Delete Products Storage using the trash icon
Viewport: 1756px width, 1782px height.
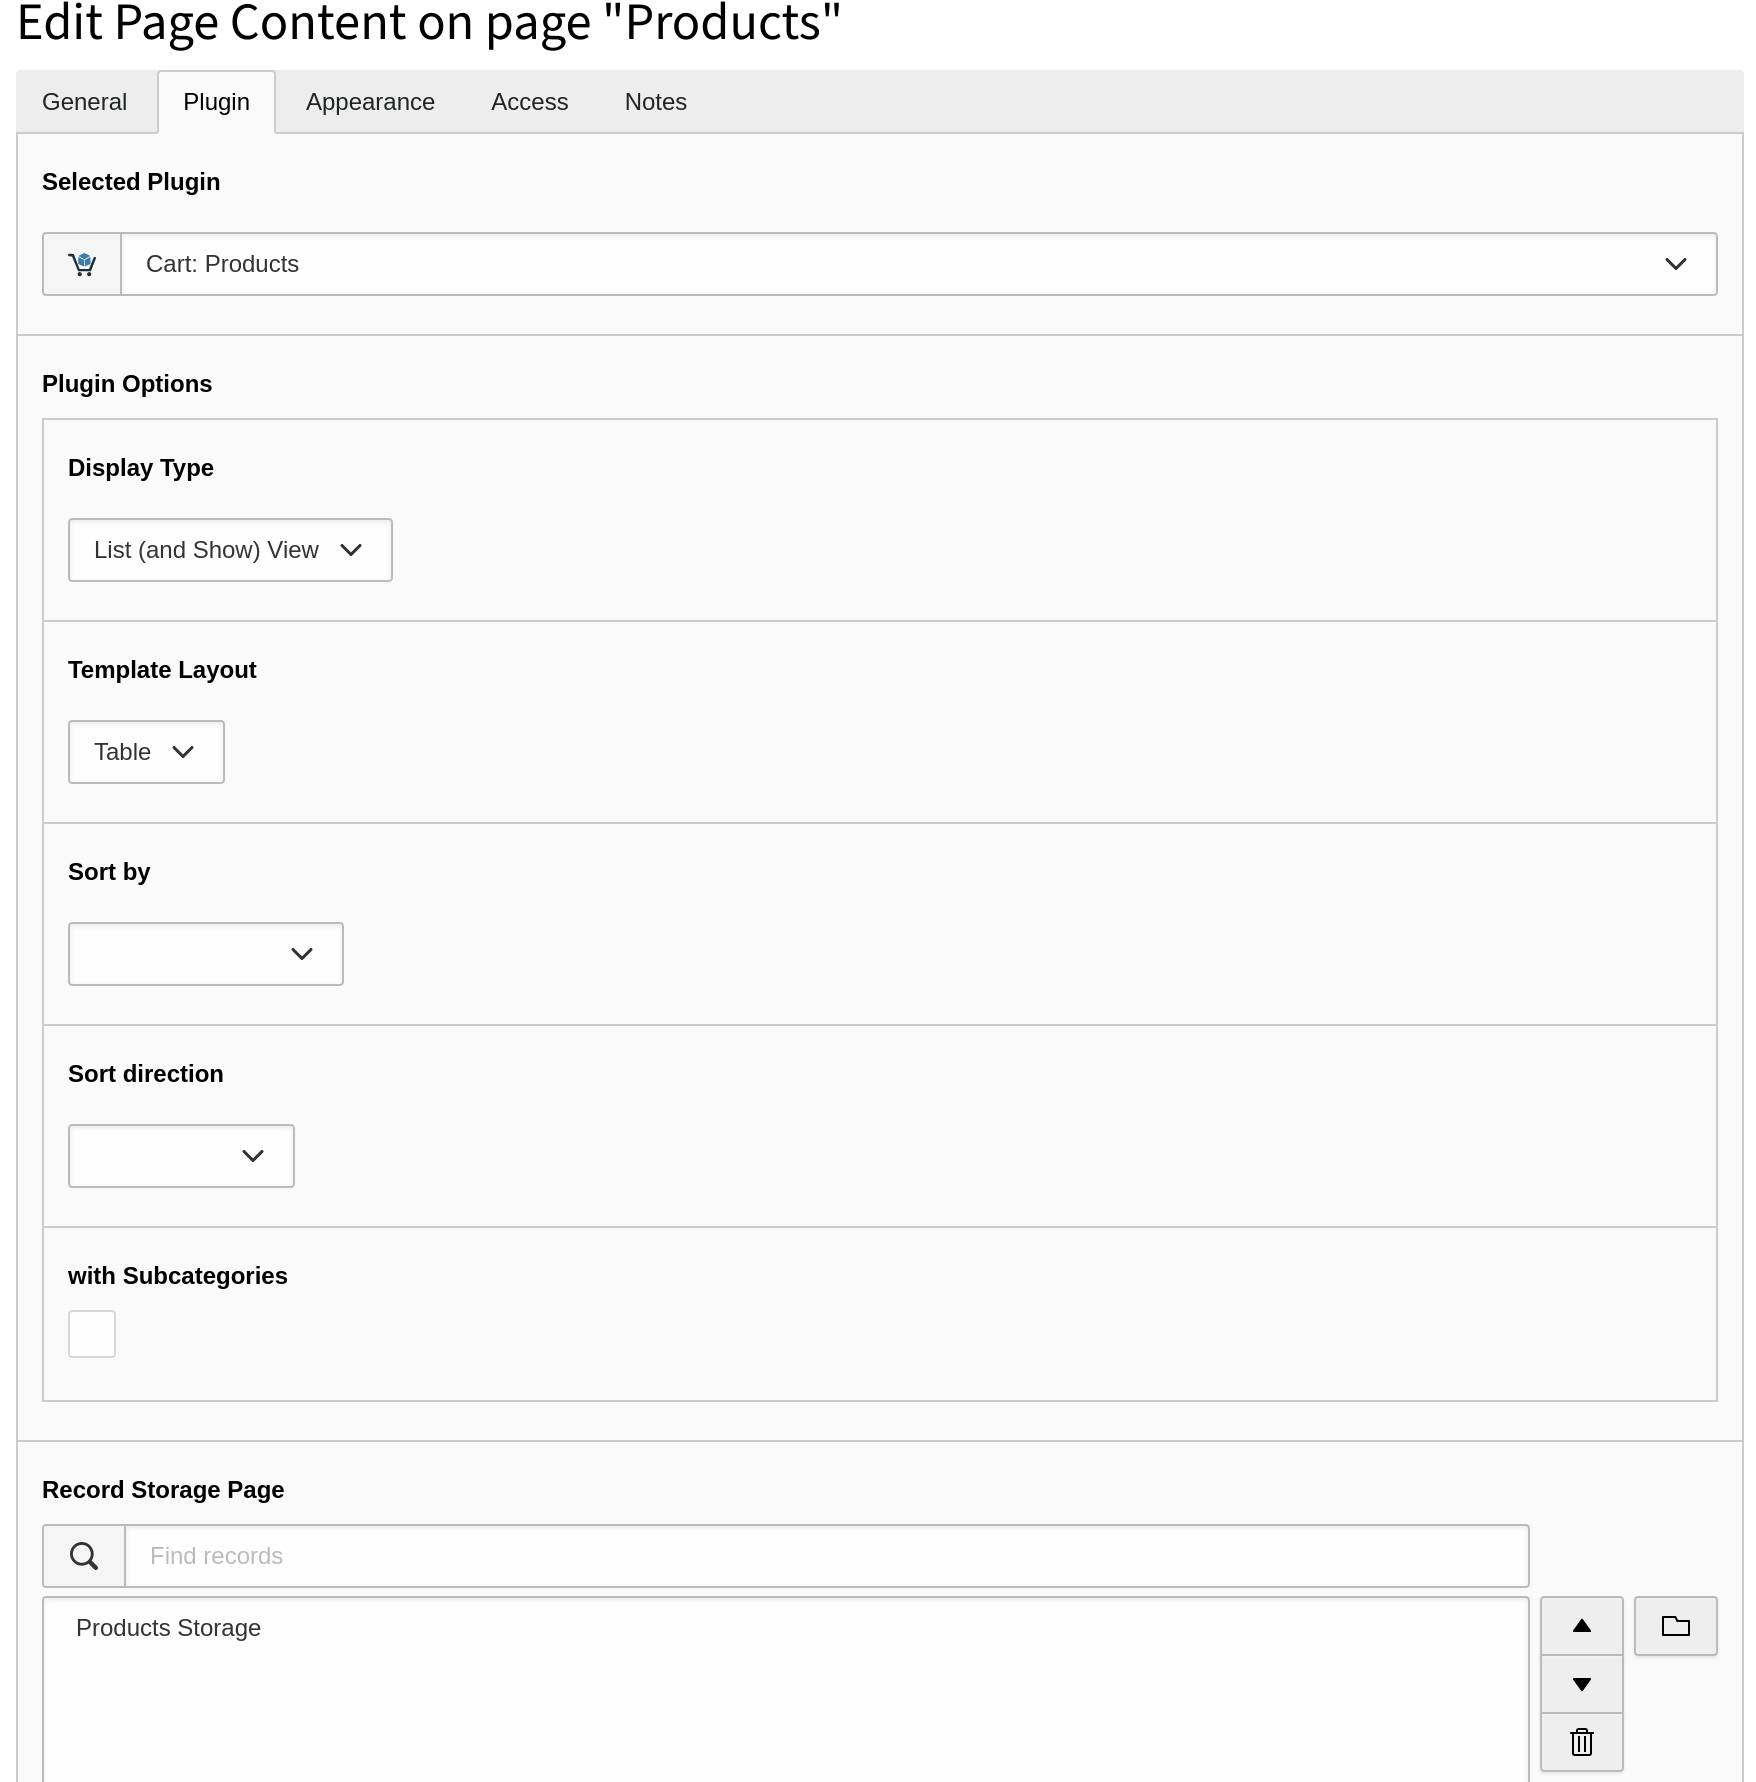pyautogui.click(x=1581, y=1742)
